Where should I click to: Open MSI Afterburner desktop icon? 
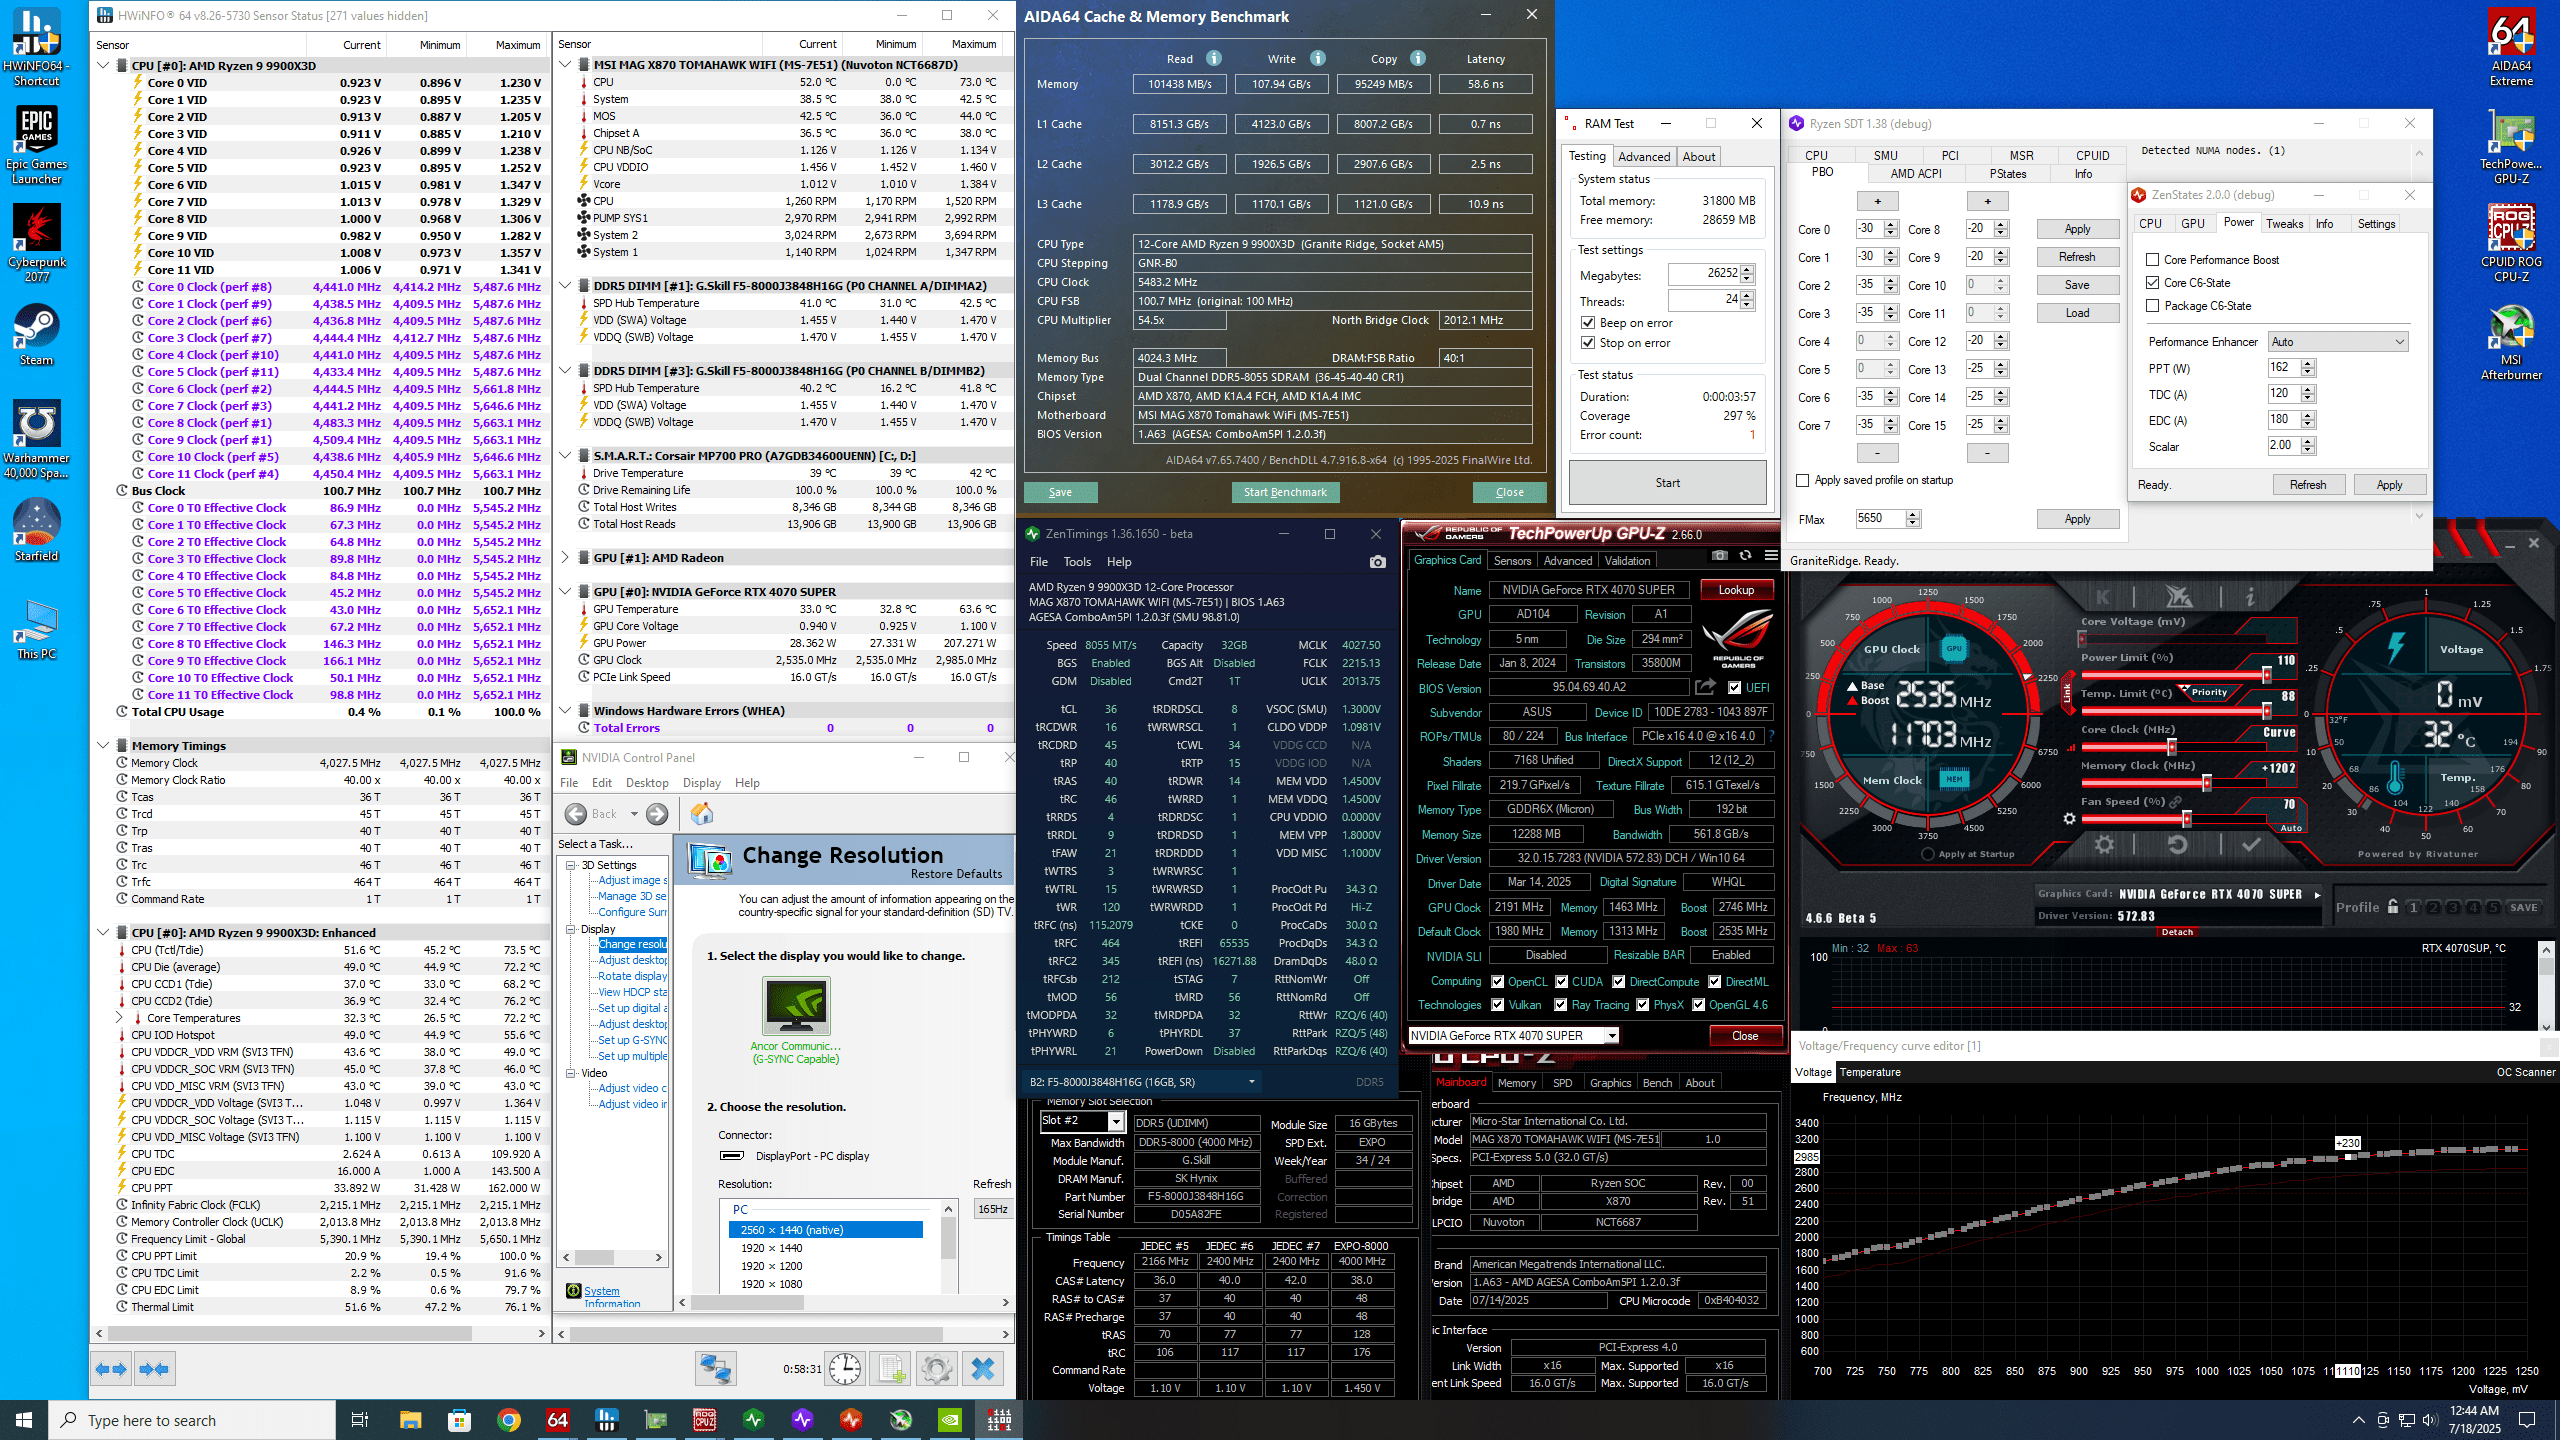pos(2511,343)
